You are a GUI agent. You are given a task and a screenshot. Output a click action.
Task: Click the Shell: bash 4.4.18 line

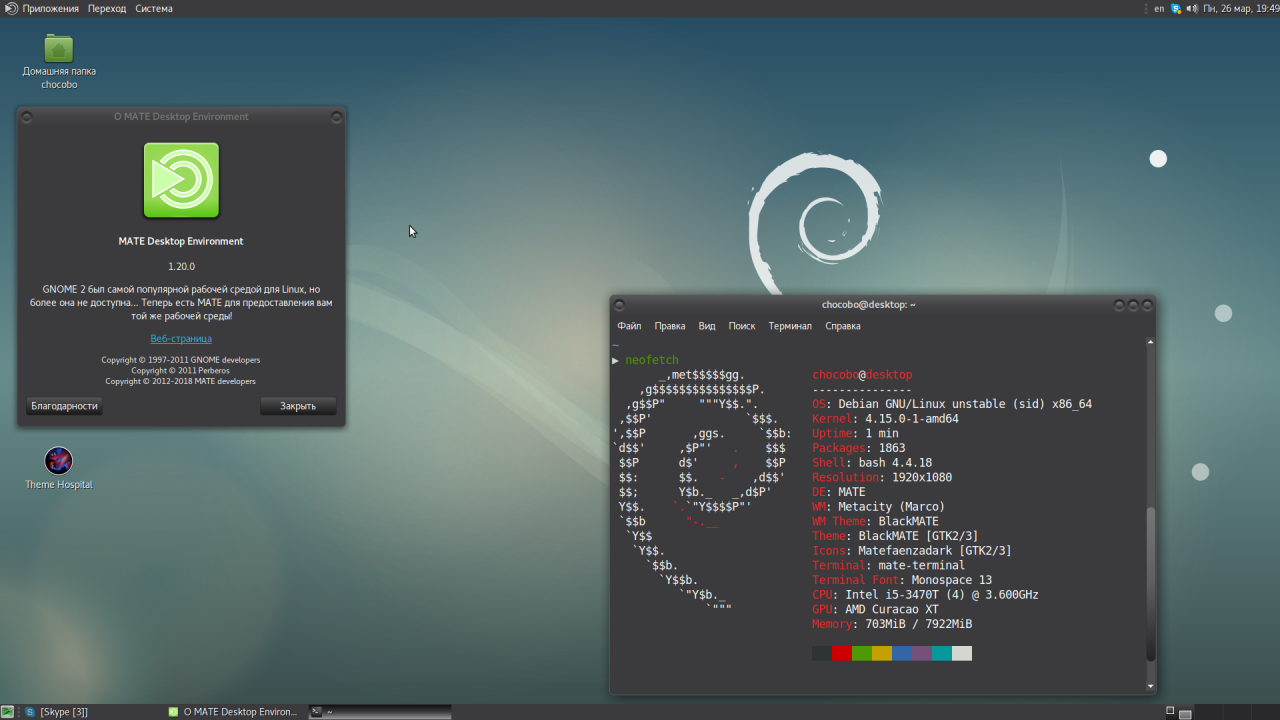[872, 463]
